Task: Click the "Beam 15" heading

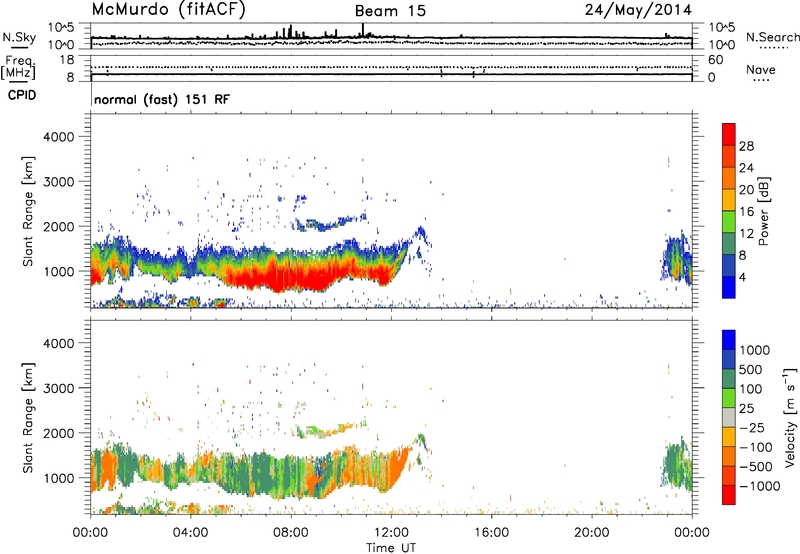Action: (390, 11)
